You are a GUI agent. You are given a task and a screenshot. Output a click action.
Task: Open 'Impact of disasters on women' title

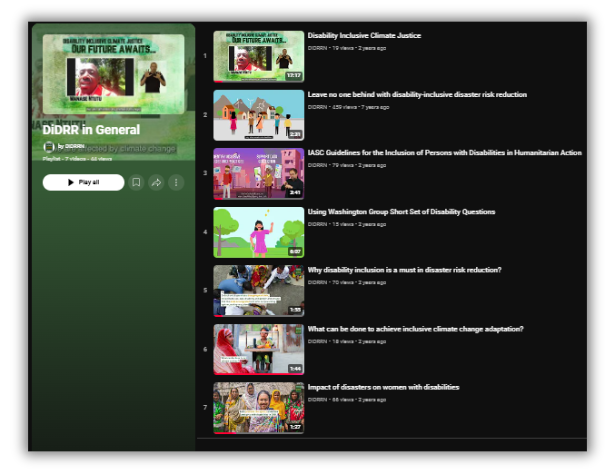[383, 387]
